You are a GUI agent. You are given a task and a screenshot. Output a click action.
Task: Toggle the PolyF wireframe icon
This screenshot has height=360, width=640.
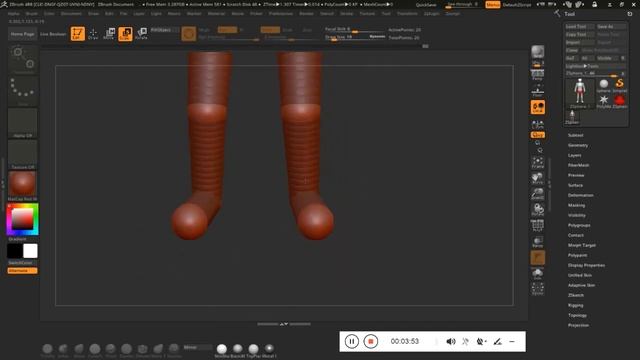pos(538,225)
